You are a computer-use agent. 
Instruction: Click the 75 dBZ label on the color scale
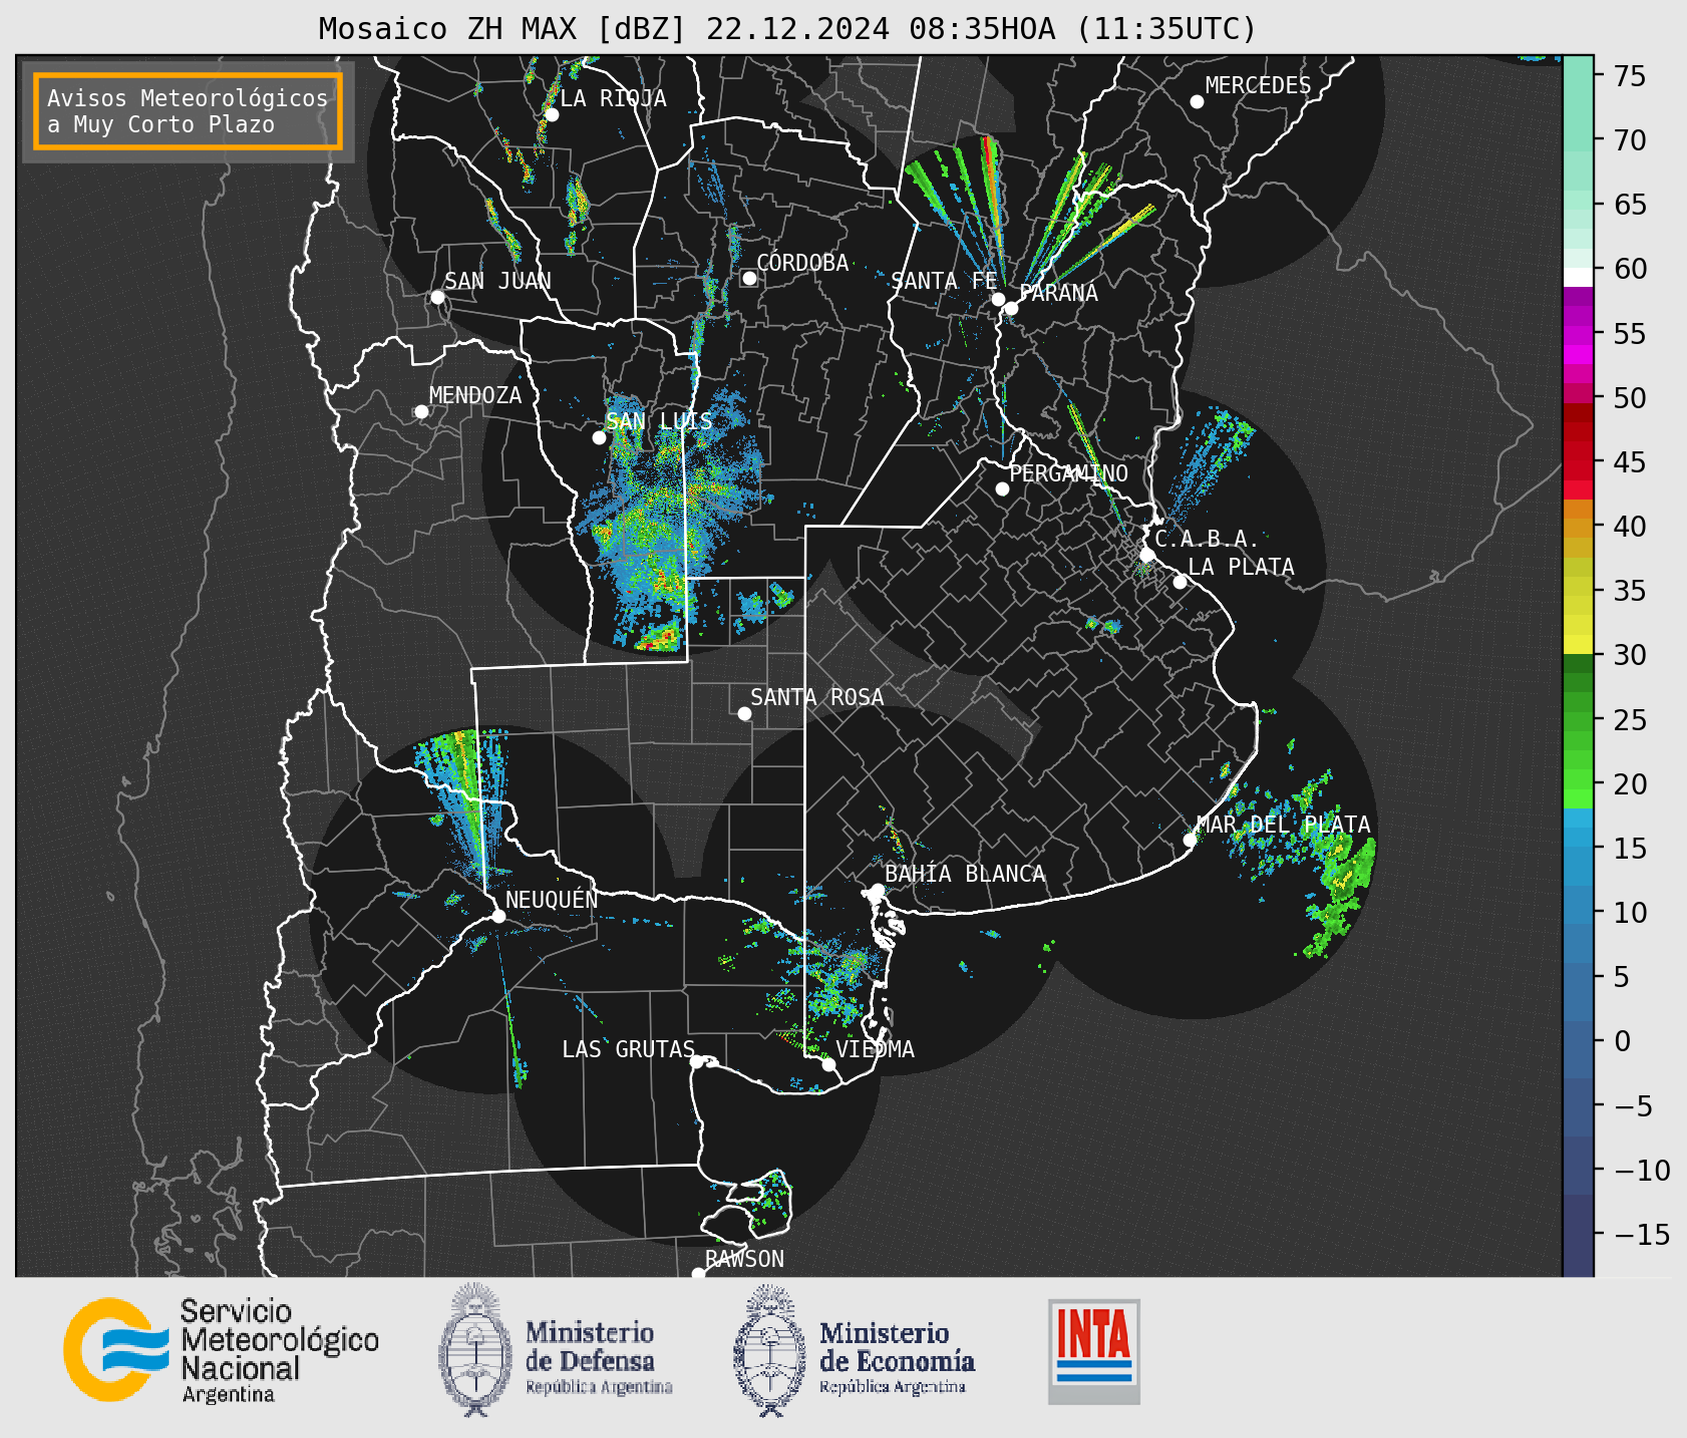tap(1629, 76)
